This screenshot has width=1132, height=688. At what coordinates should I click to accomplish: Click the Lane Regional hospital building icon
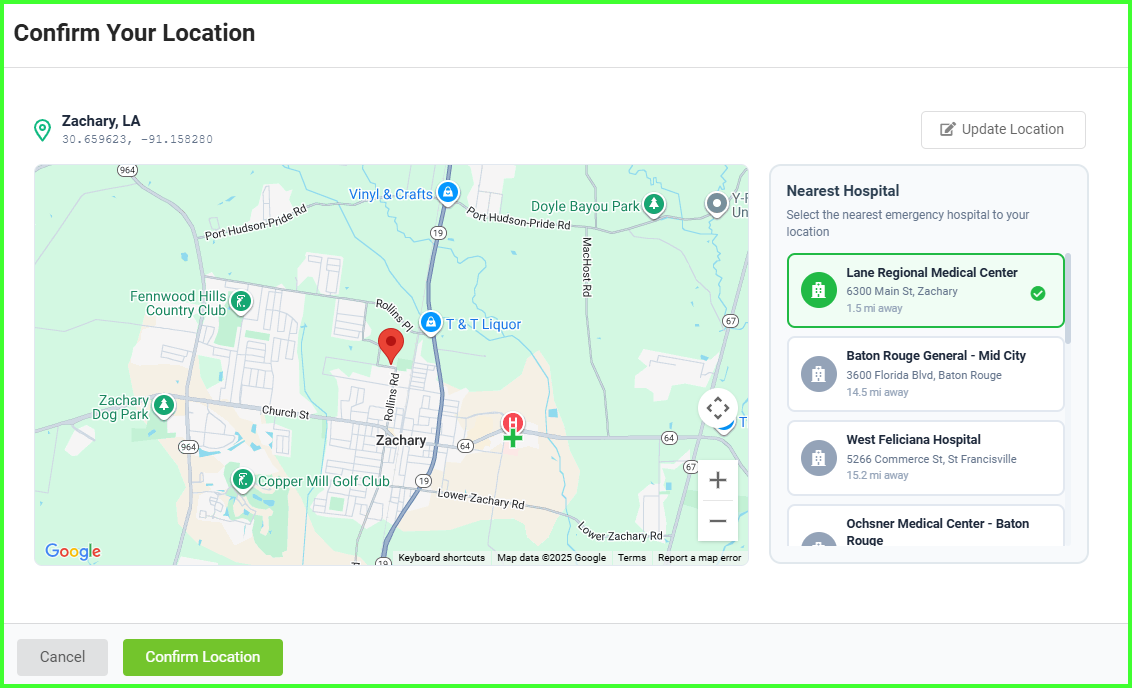click(818, 289)
